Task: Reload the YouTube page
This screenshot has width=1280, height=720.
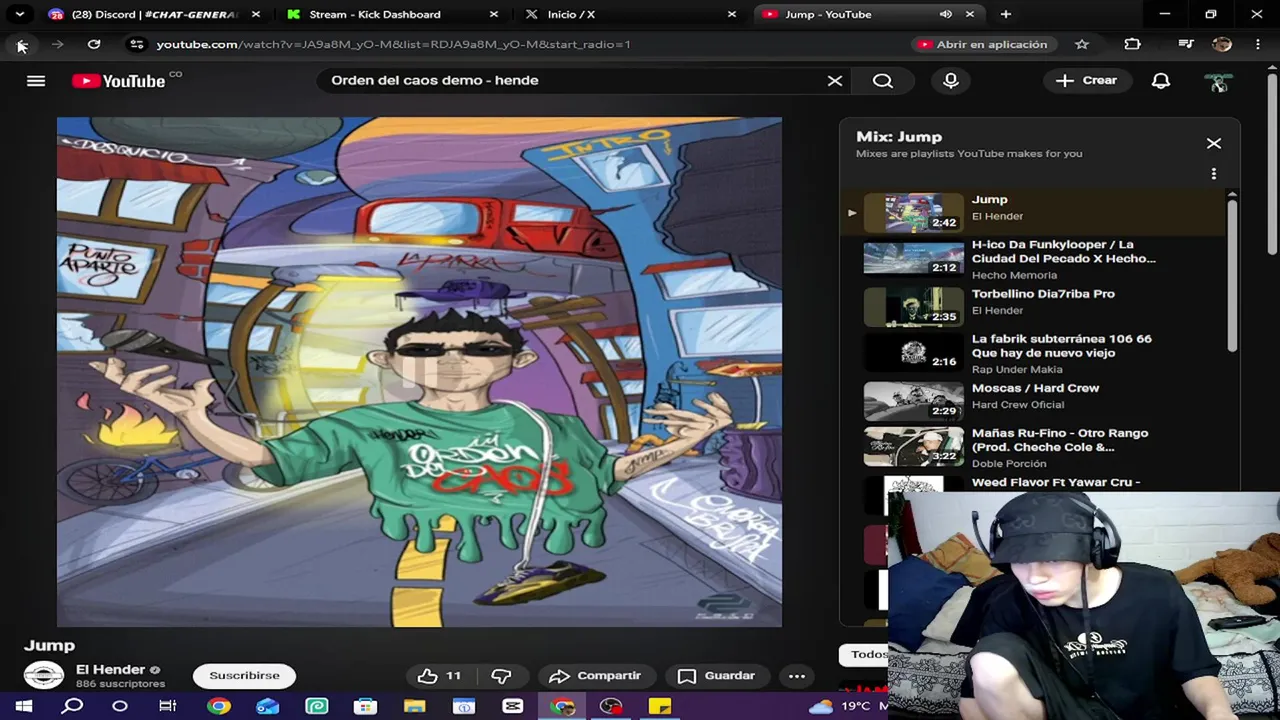Action: tap(94, 45)
